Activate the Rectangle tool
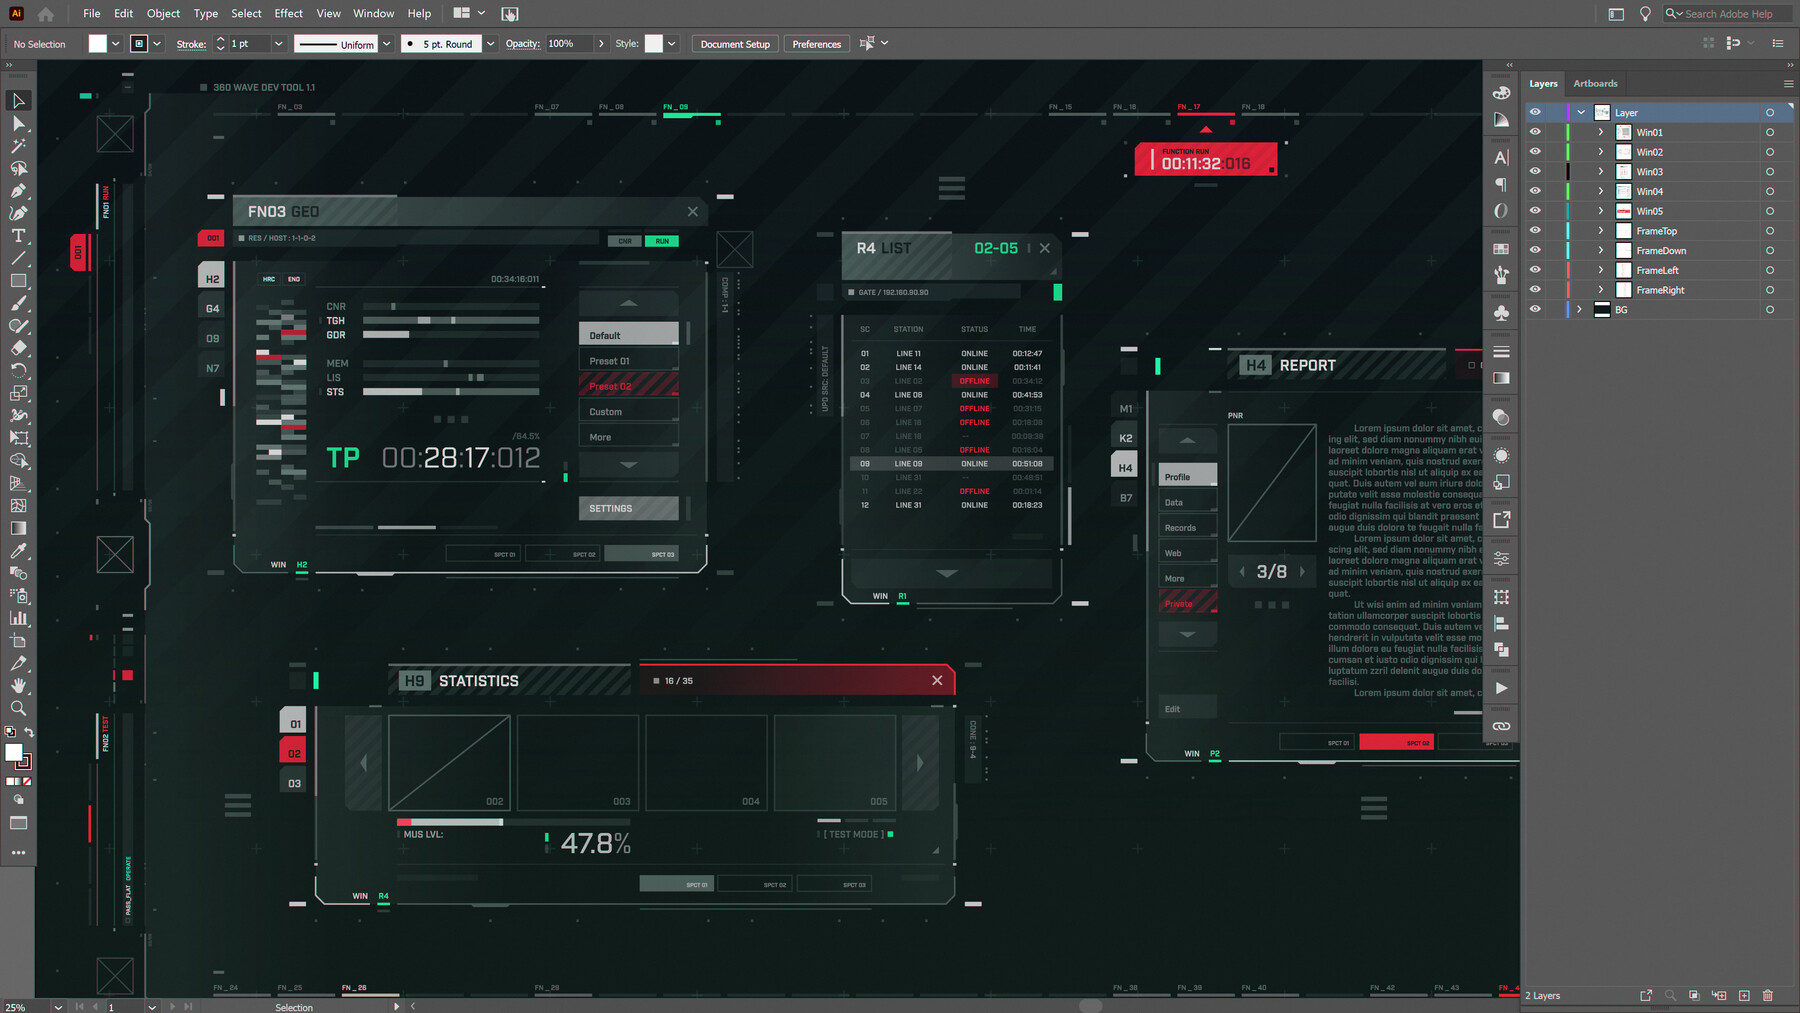Image resolution: width=1800 pixels, height=1013 pixels. (18, 281)
